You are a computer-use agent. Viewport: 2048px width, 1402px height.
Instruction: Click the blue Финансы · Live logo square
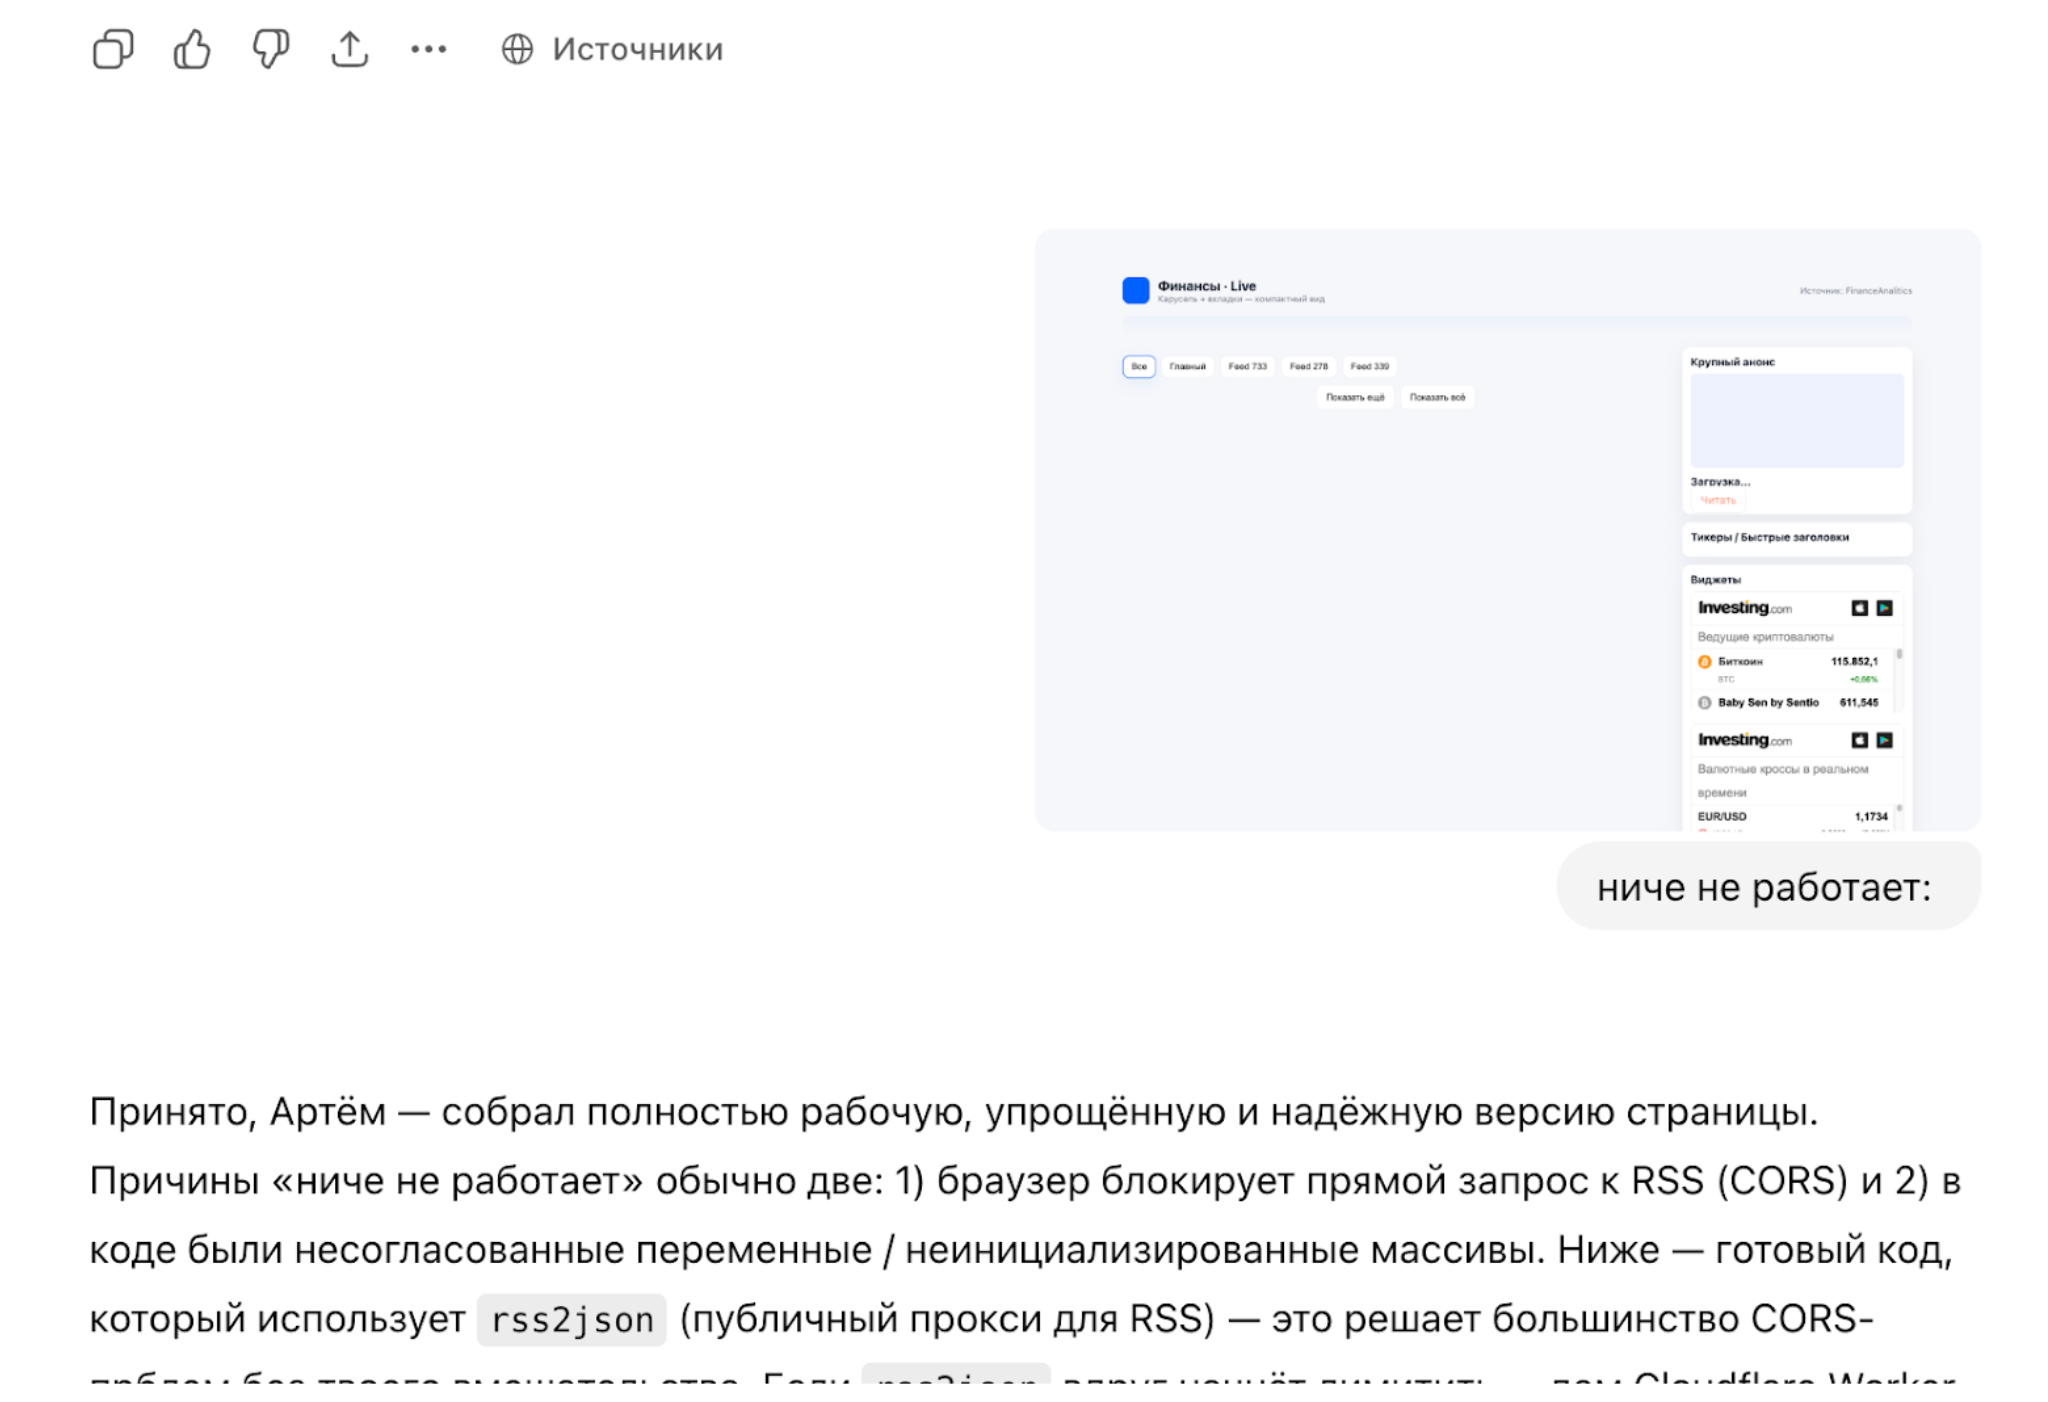tap(1136, 290)
